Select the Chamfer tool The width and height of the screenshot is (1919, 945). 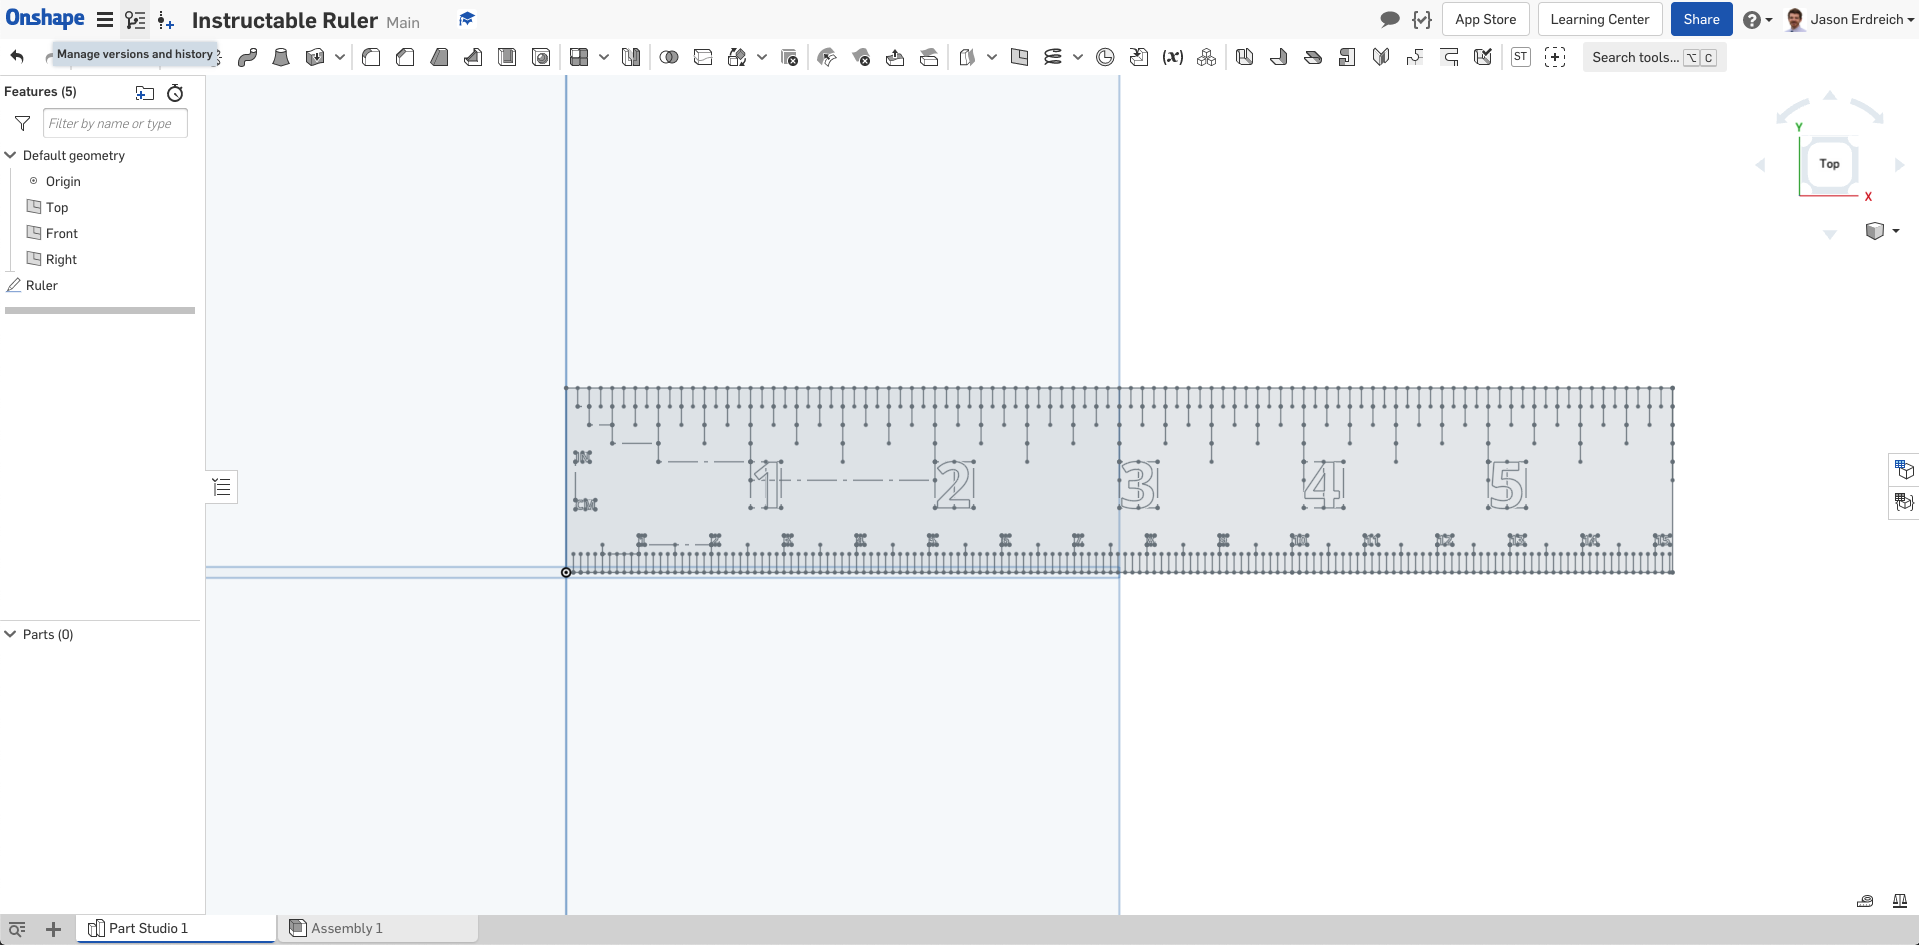pyautogui.click(x=404, y=57)
